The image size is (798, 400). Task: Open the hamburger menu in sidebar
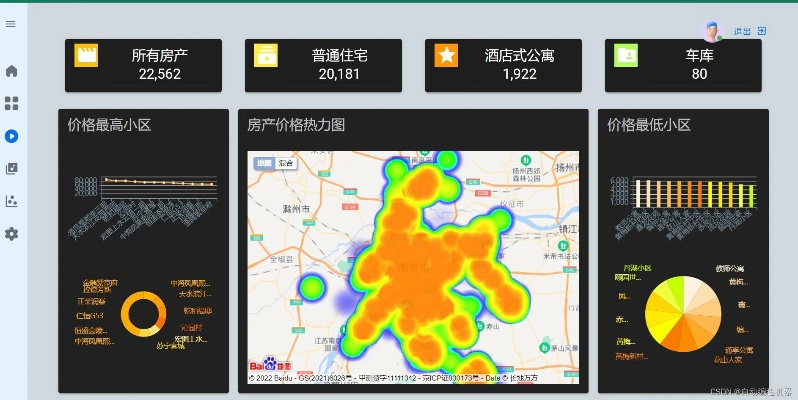click(10, 24)
